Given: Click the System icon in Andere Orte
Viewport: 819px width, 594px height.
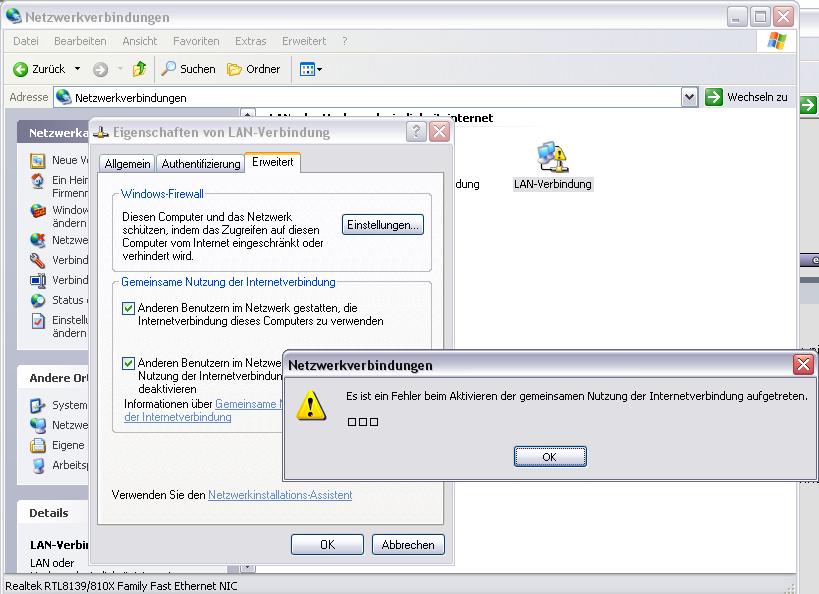Looking at the screenshot, I should (37, 405).
